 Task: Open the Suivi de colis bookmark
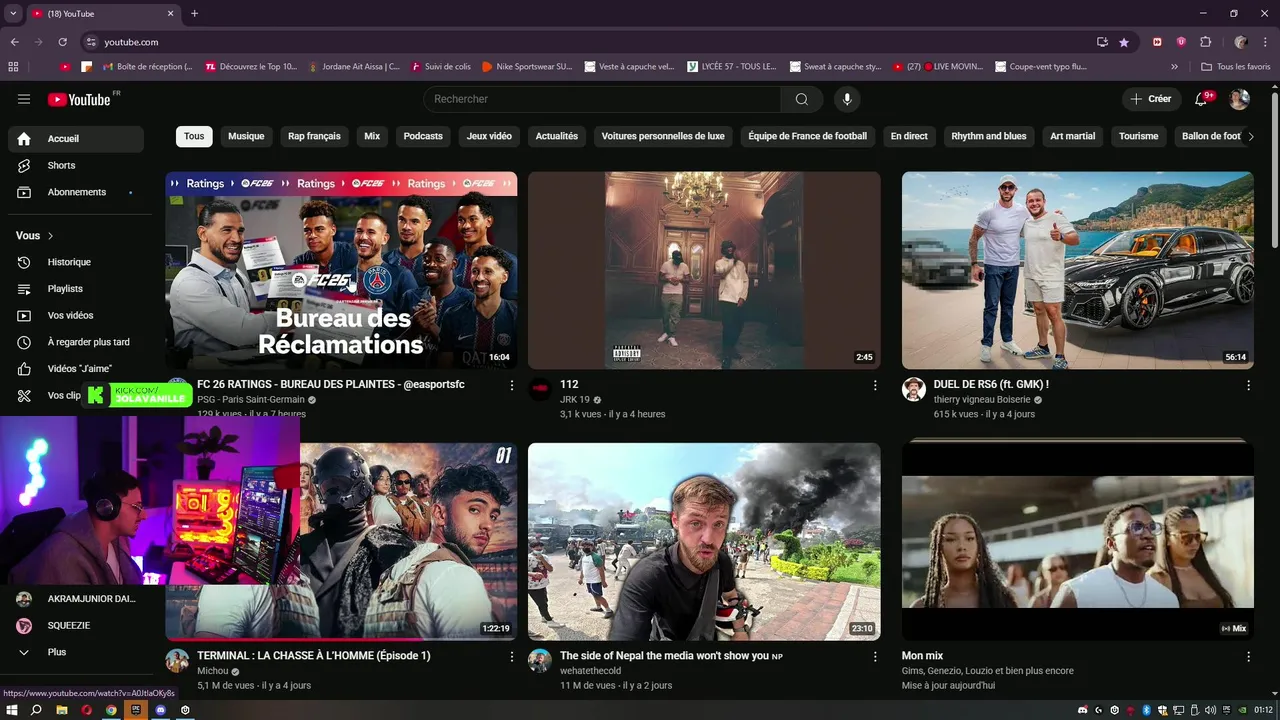coord(441,66)
